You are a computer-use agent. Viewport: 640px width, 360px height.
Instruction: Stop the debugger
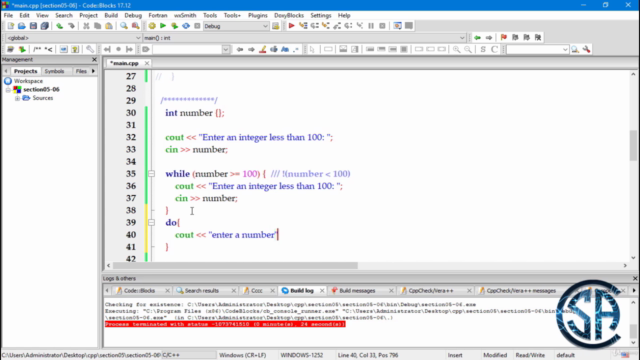pos(382,26)
